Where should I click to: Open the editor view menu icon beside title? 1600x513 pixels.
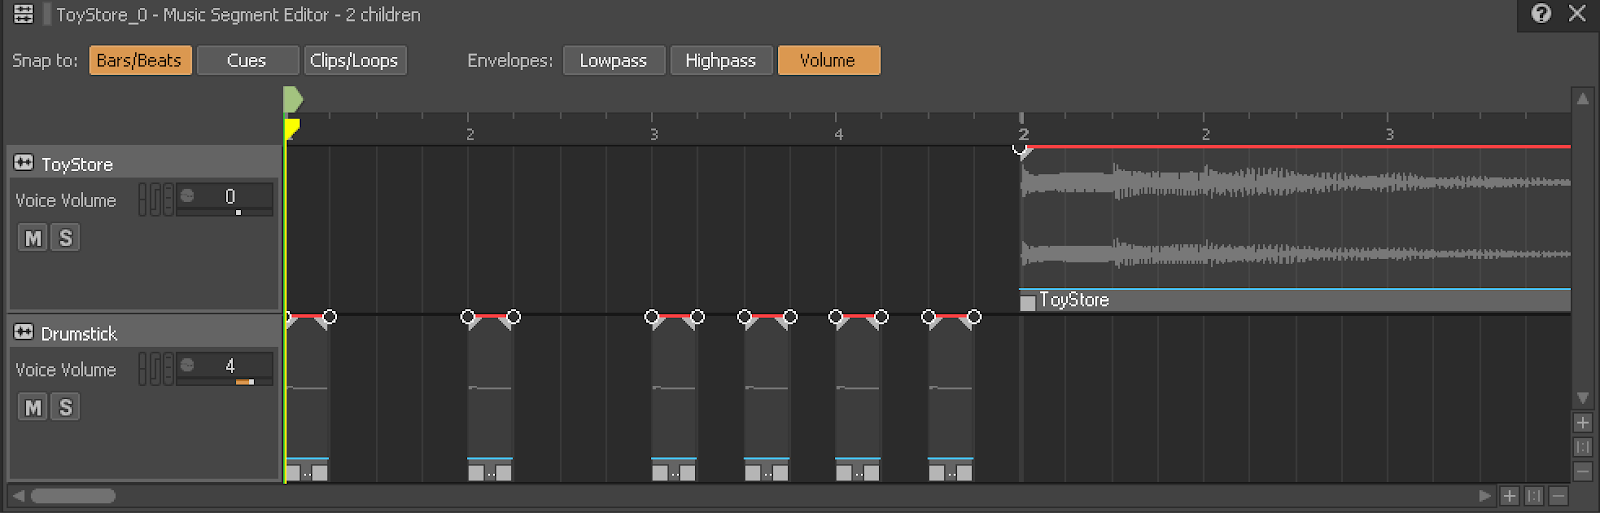point(23,14)
